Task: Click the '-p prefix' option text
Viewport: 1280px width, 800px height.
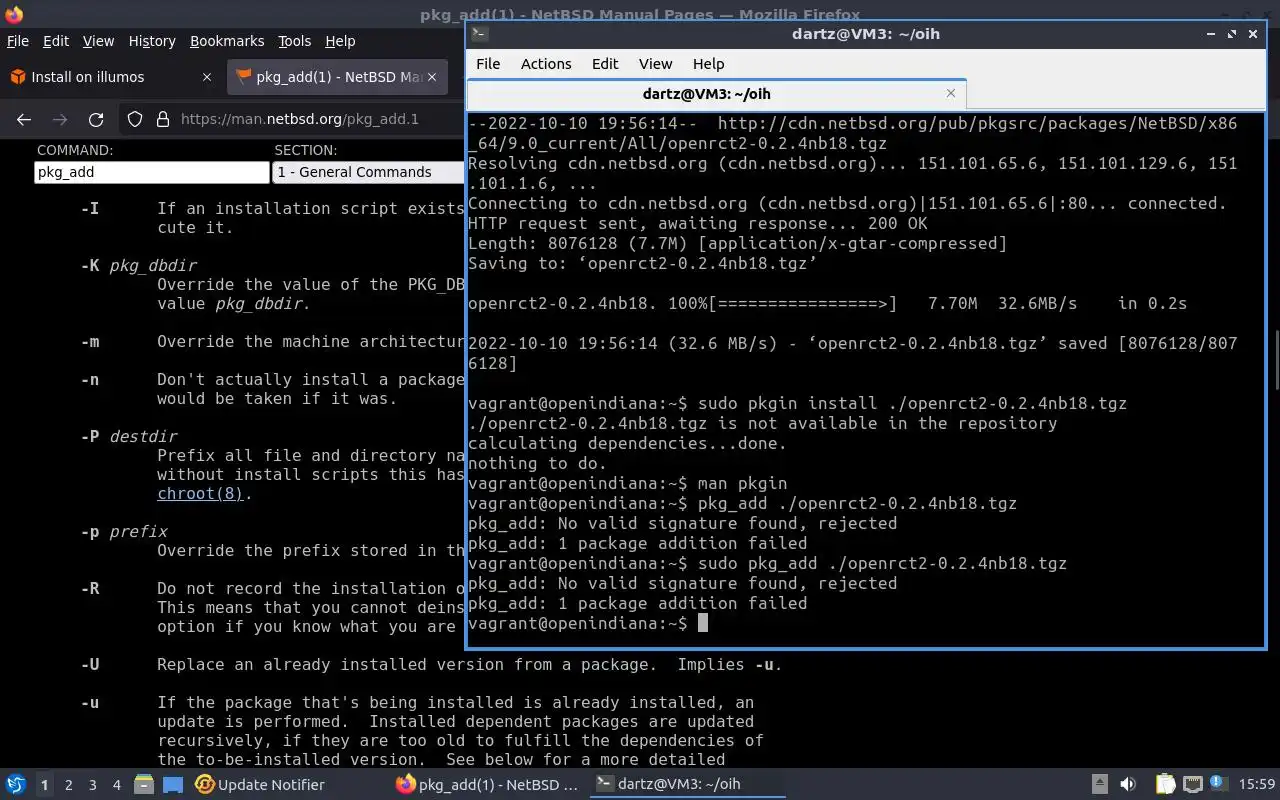Action: (124, 531)
